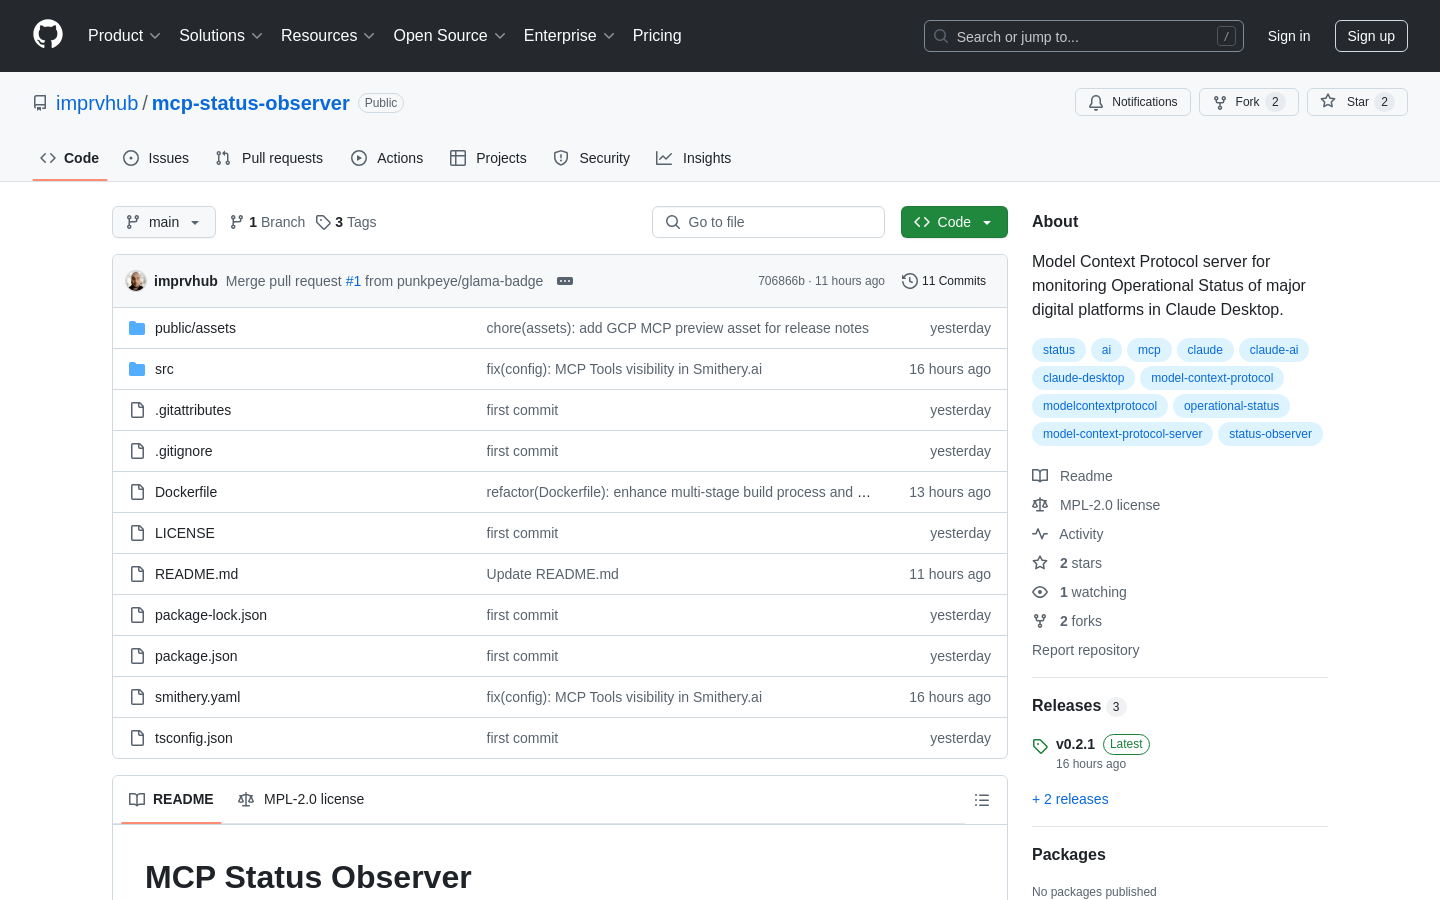Click the imprvhub avatar image

coord(136,281)
